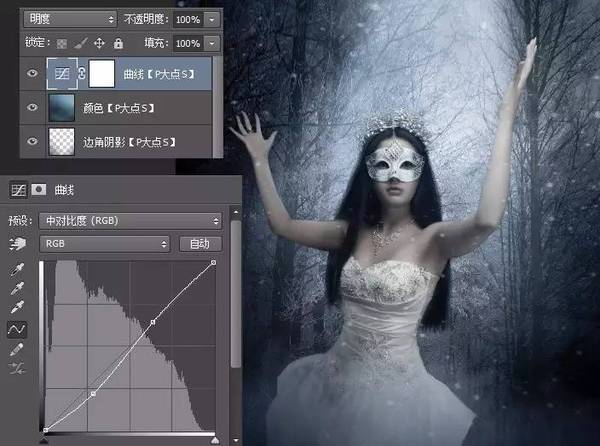Click the curves properties icon in the panel header

pyautogui.click(x=18, y=190)
